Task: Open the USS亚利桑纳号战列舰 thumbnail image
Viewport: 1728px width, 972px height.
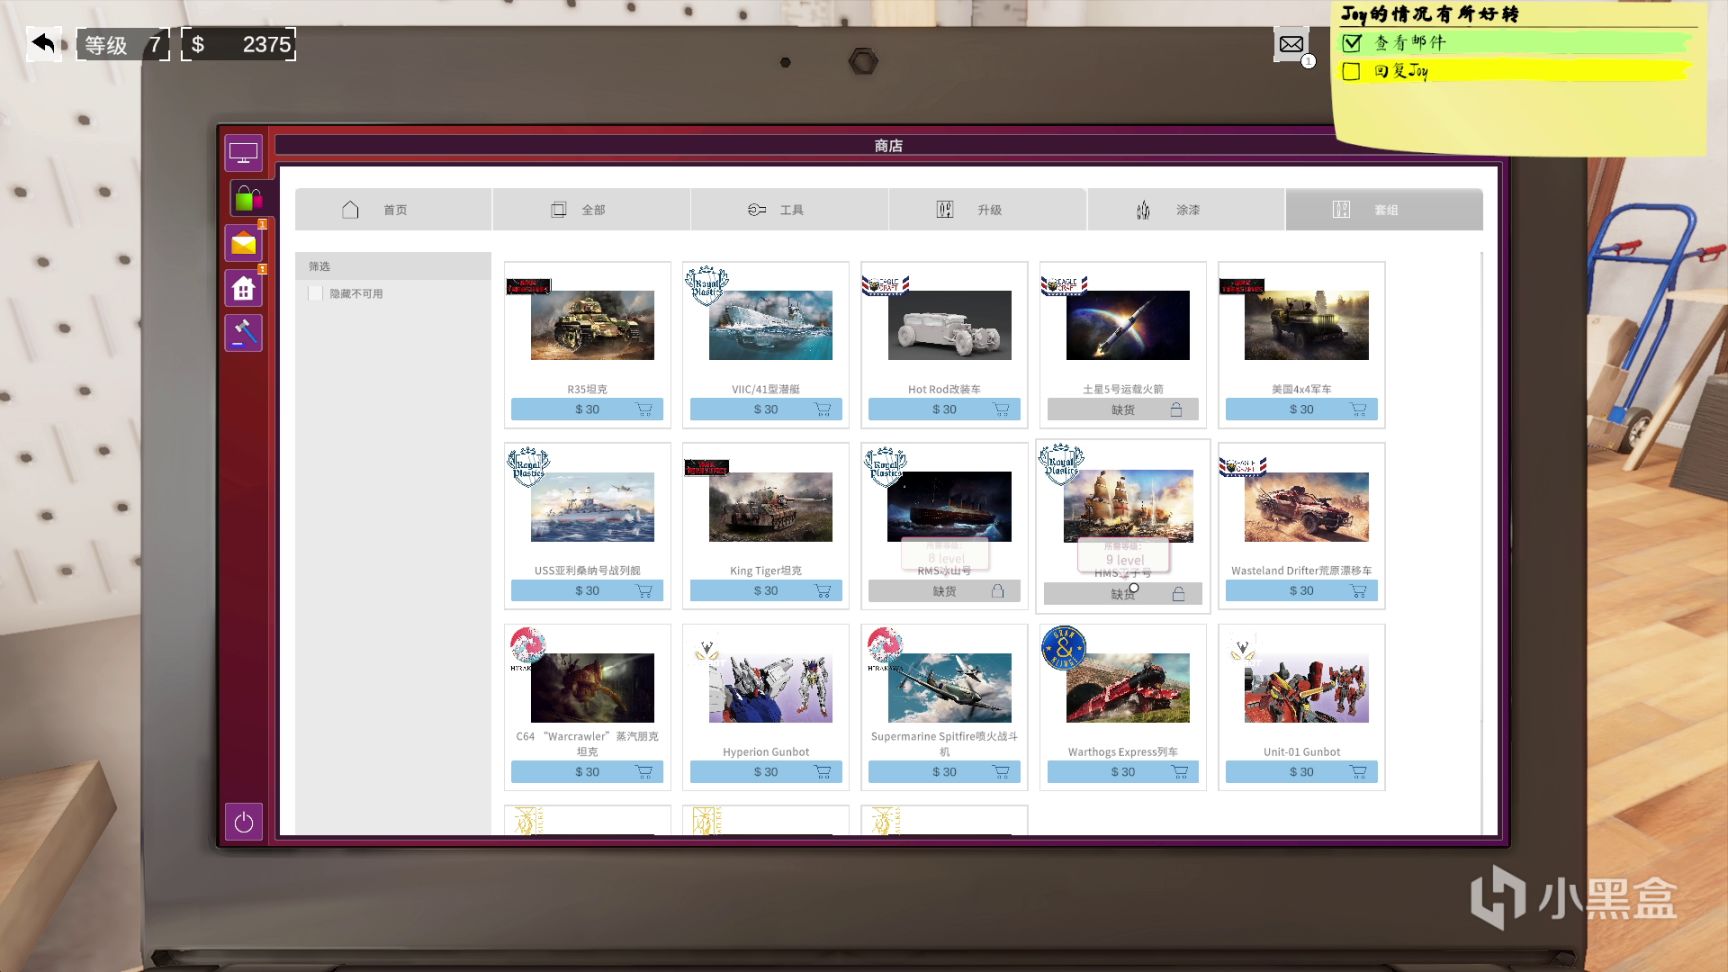Action: [592, 507]
